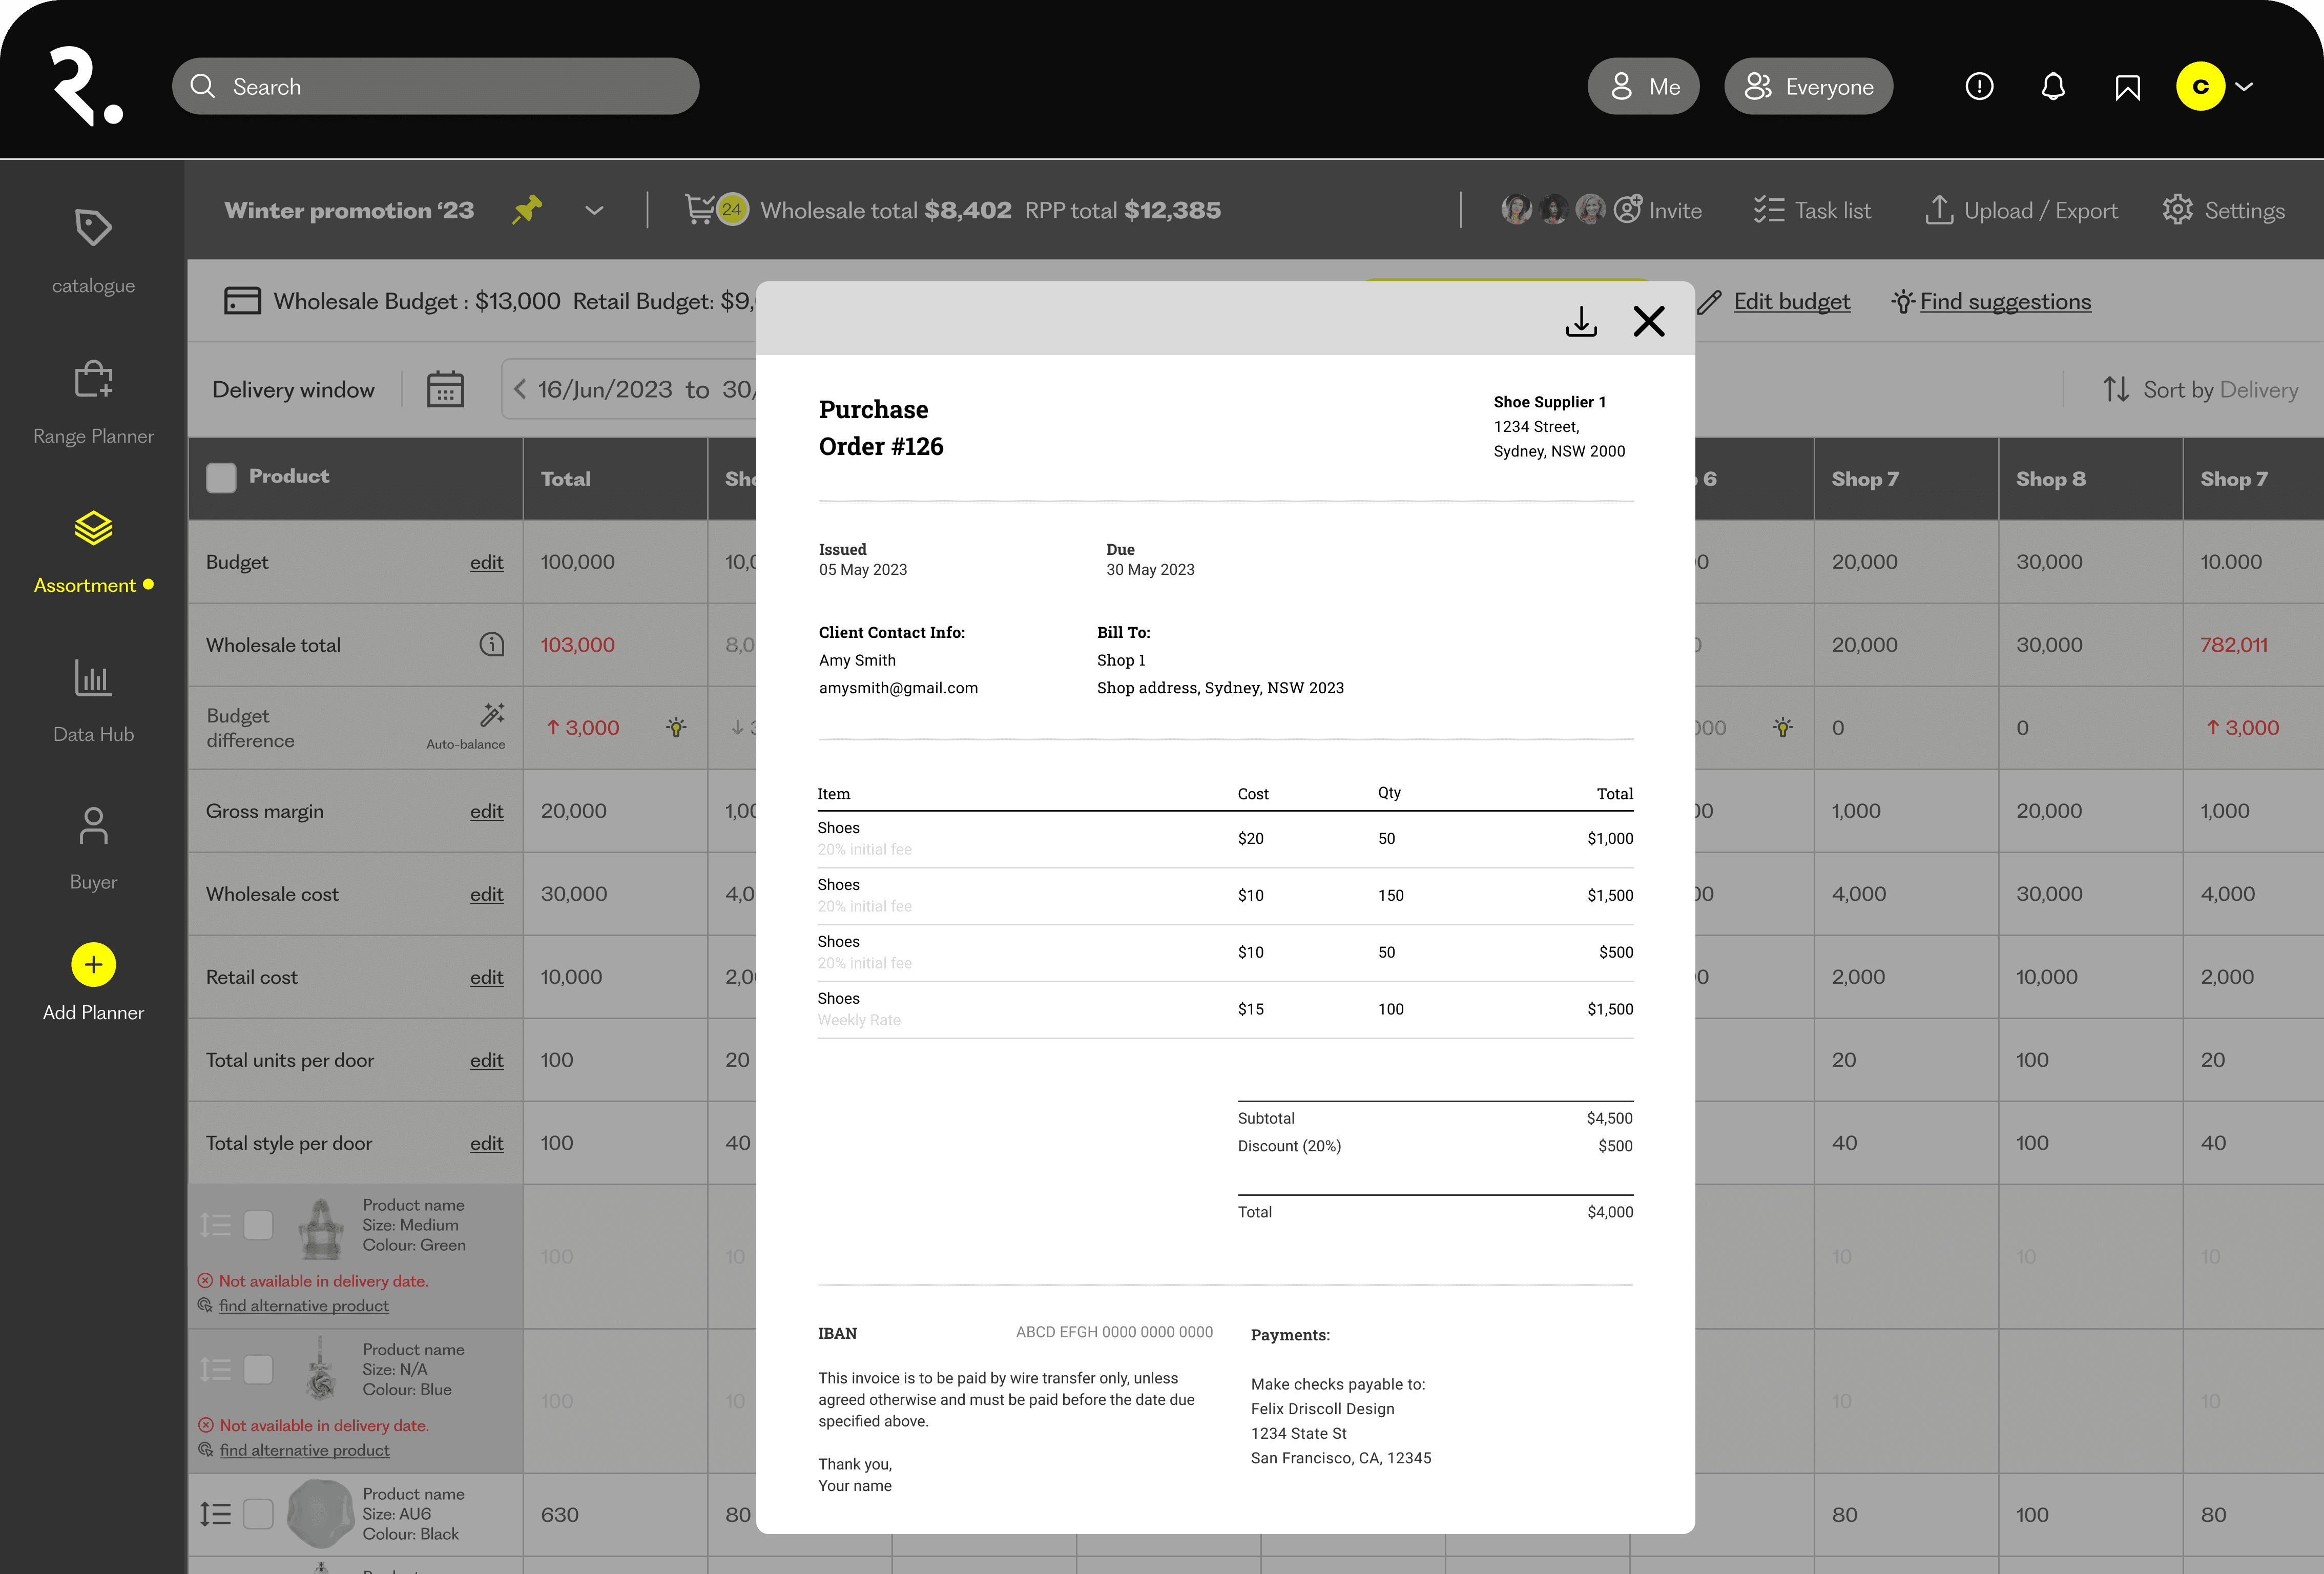Open the alert info icon in header

tap(1979, 87)
